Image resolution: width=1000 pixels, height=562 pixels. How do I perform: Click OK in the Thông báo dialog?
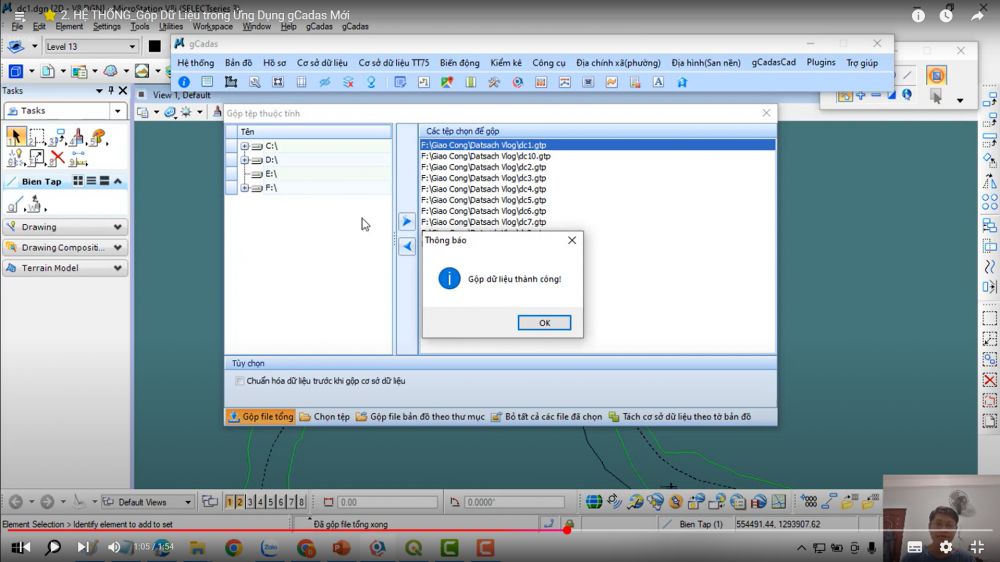544,323
